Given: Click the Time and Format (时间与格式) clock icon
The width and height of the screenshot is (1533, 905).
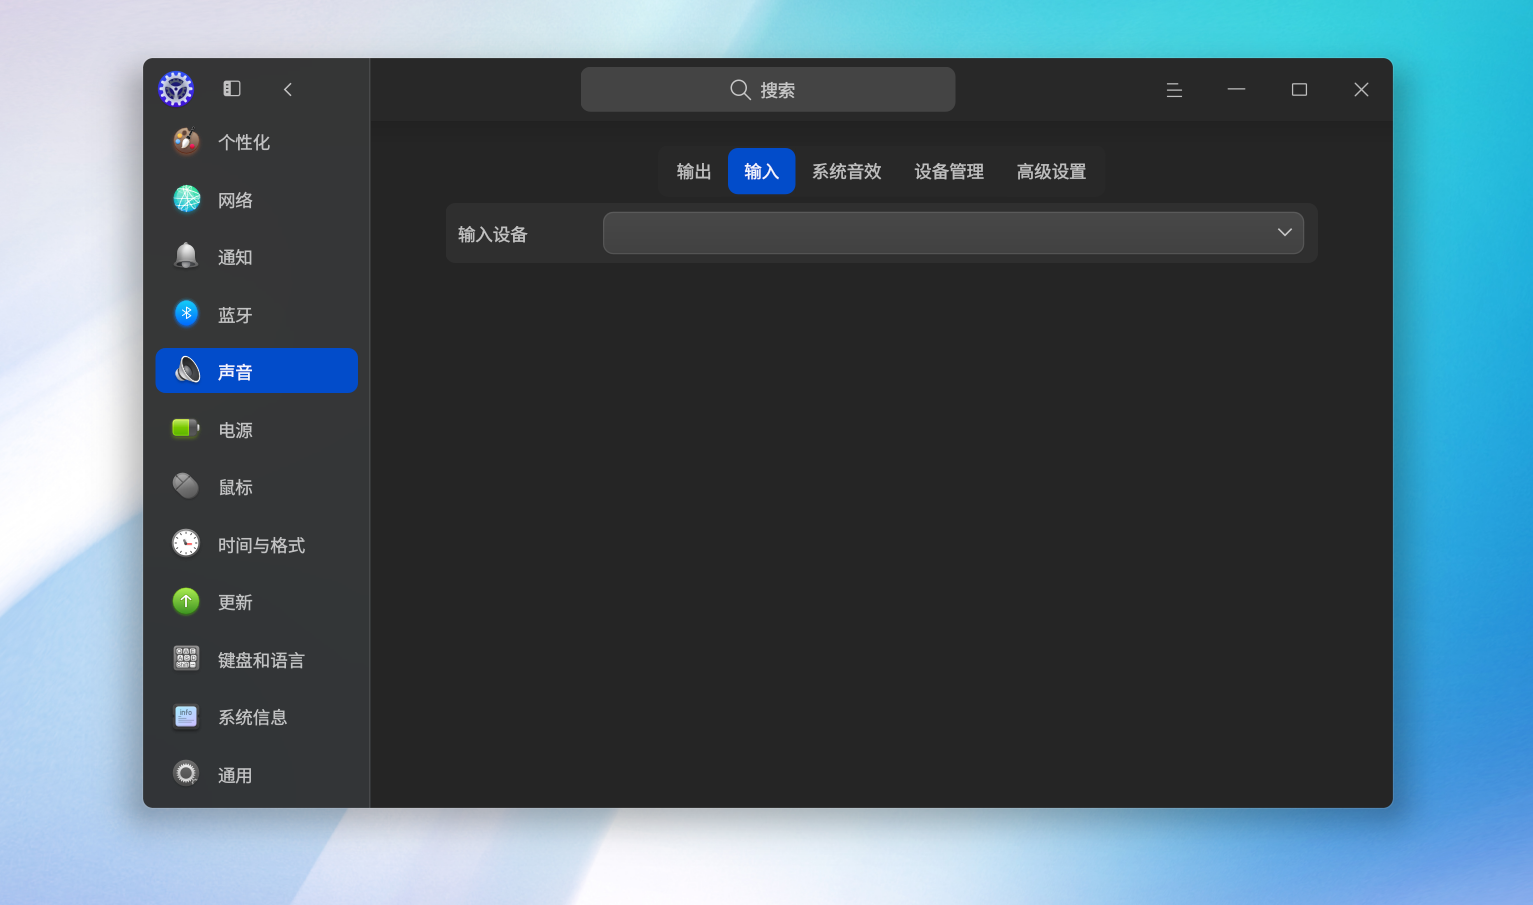Looking at the screenshot, I should coord(186,544).
